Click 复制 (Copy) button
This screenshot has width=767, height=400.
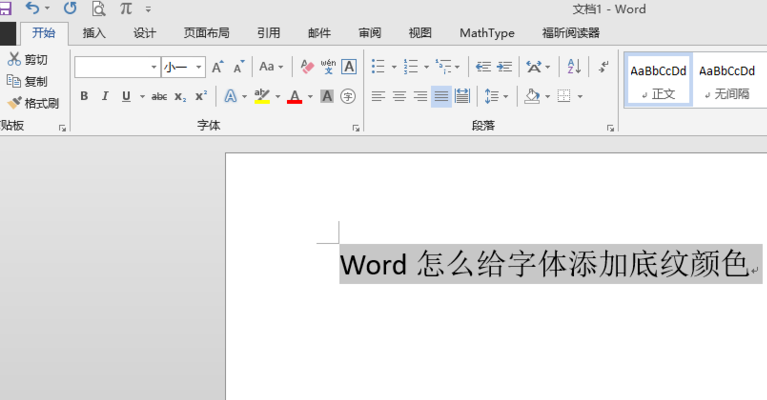(28, 81)
